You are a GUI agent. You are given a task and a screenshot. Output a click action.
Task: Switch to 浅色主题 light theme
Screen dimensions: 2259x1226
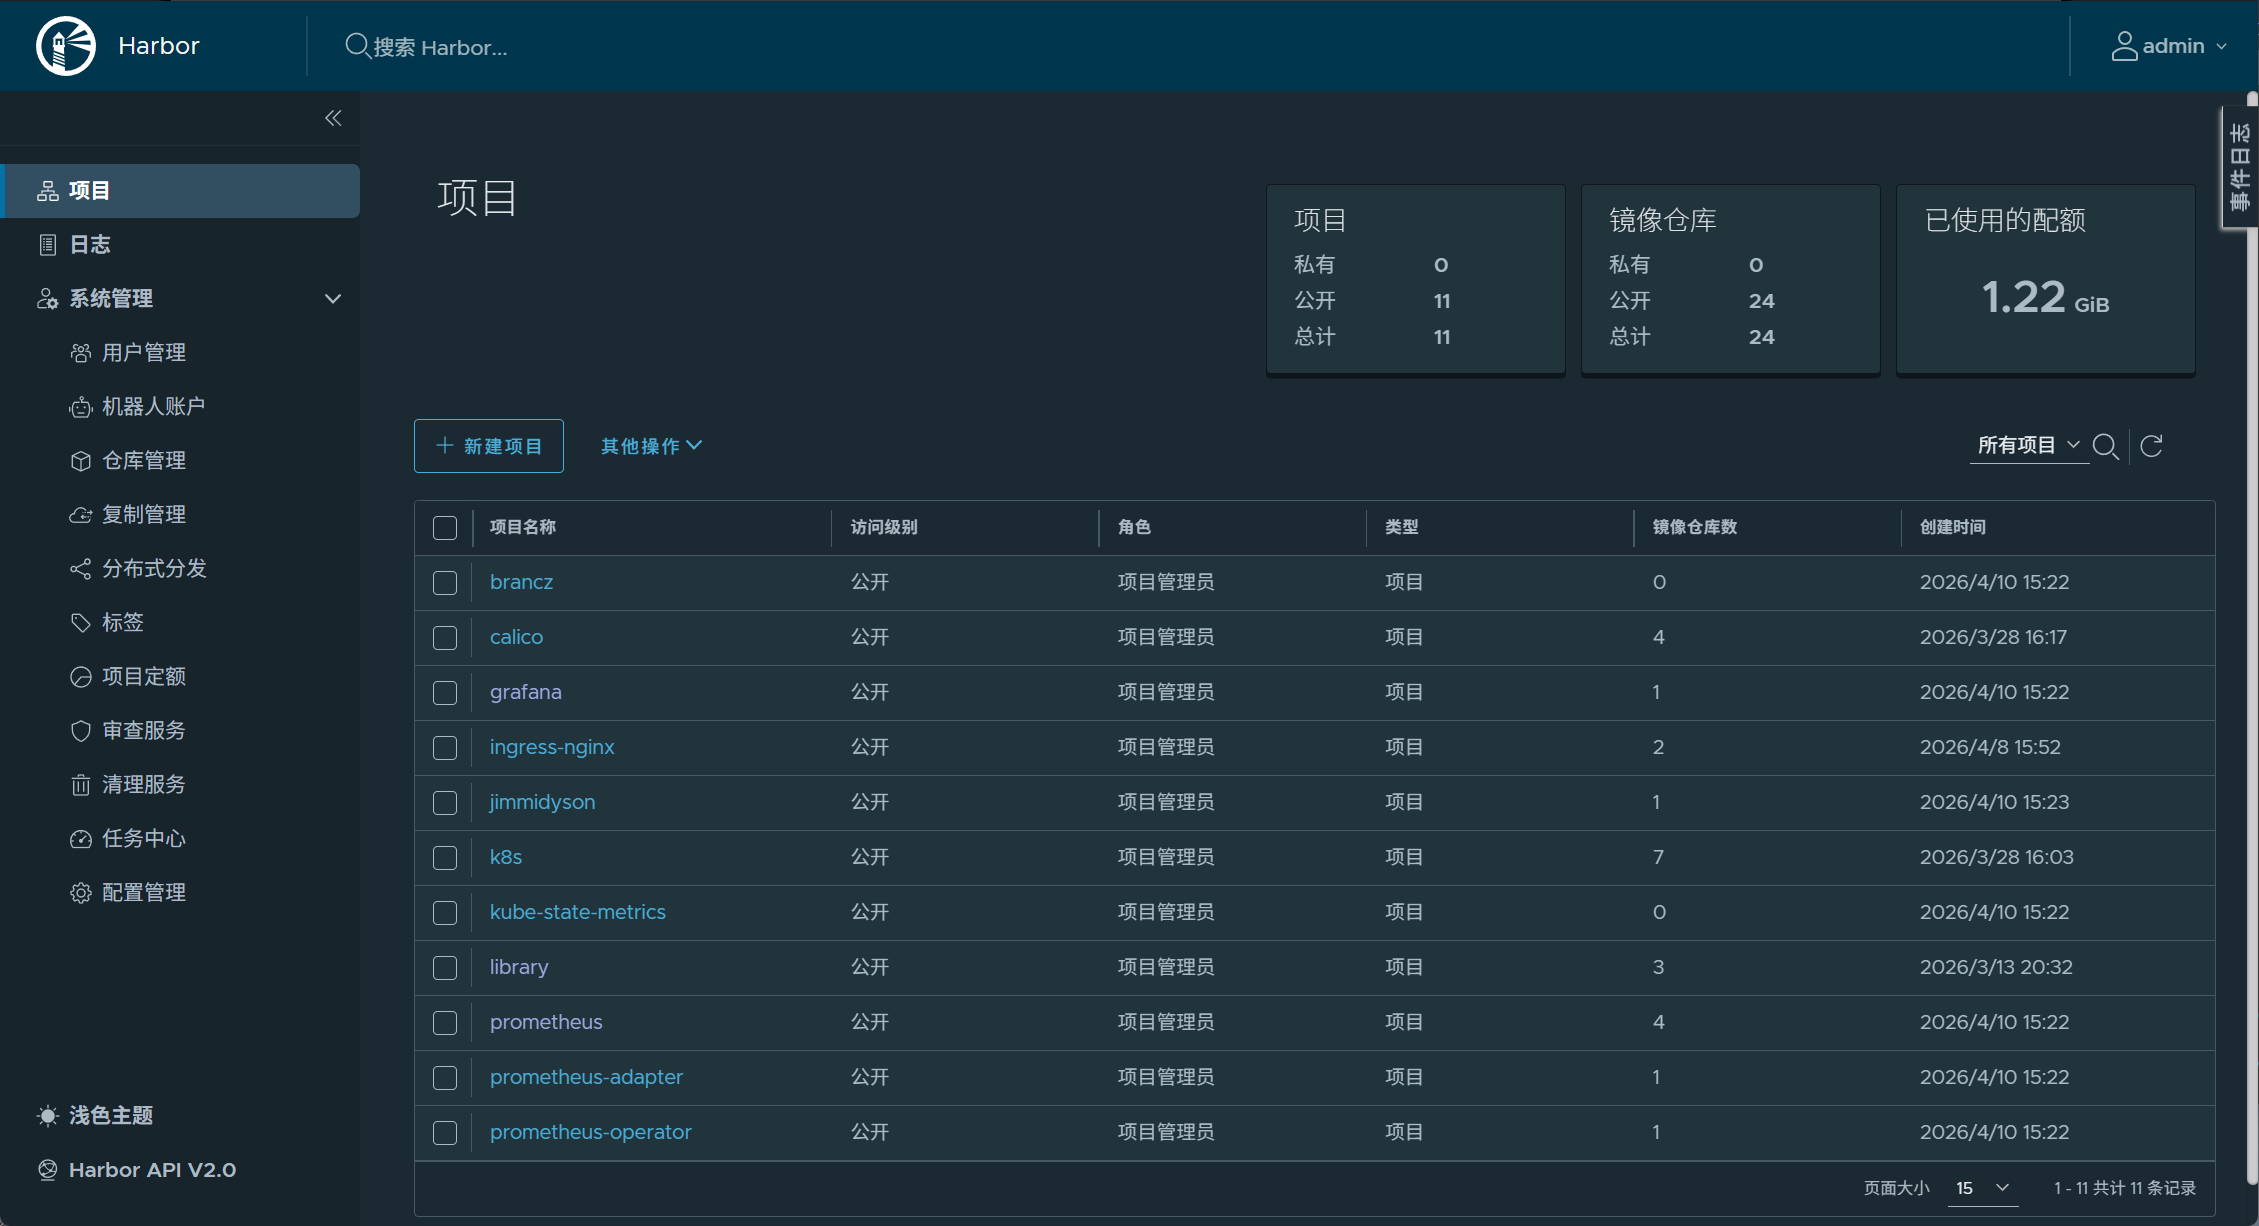click(111, 1116)
